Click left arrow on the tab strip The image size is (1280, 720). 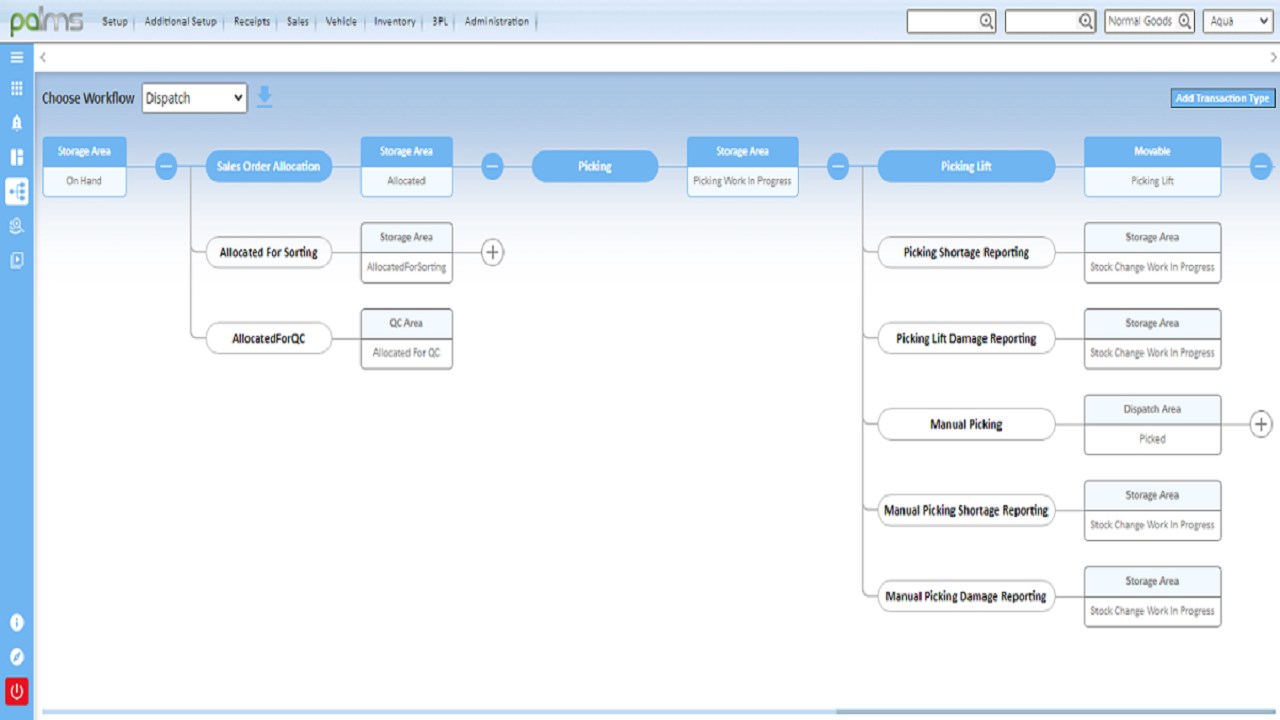click(43, 57)
